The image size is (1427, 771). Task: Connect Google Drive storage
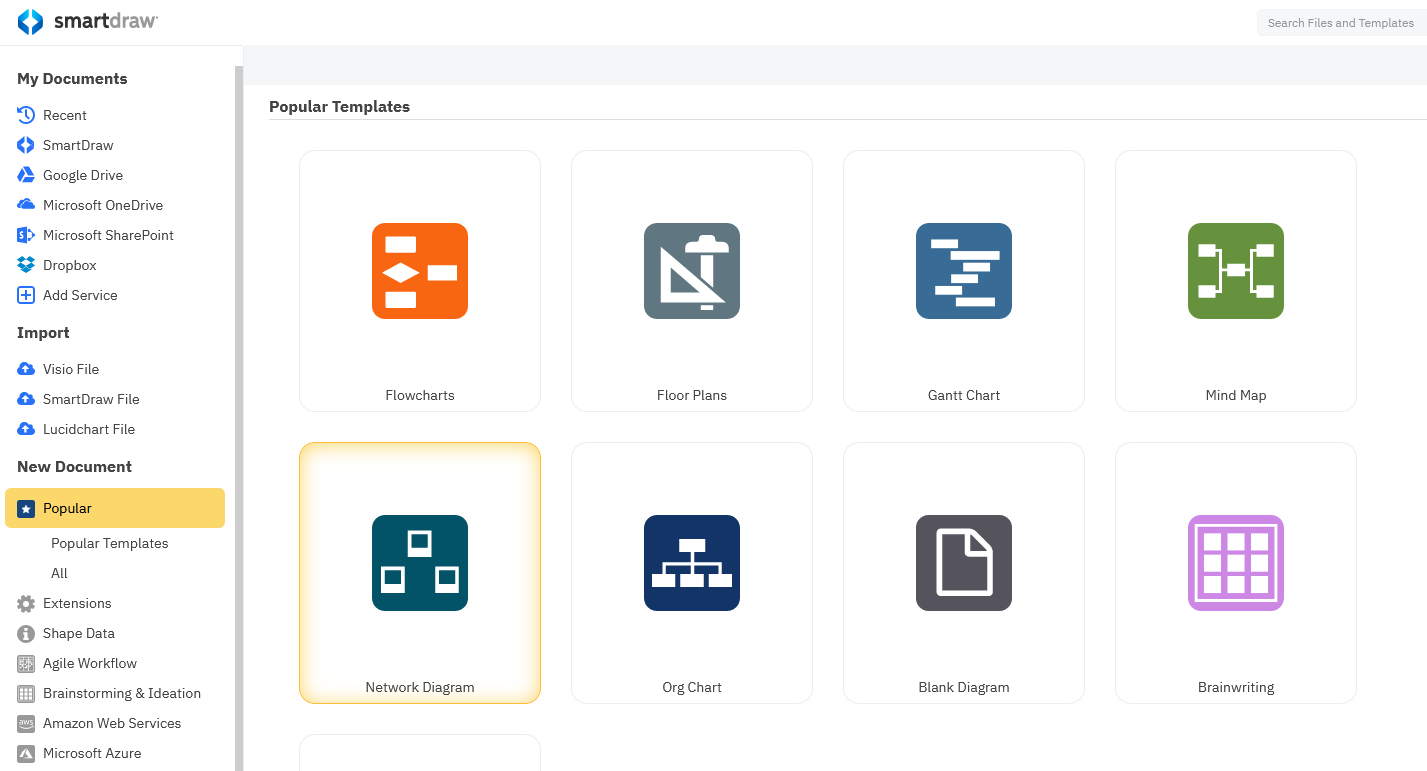(81, 175)
